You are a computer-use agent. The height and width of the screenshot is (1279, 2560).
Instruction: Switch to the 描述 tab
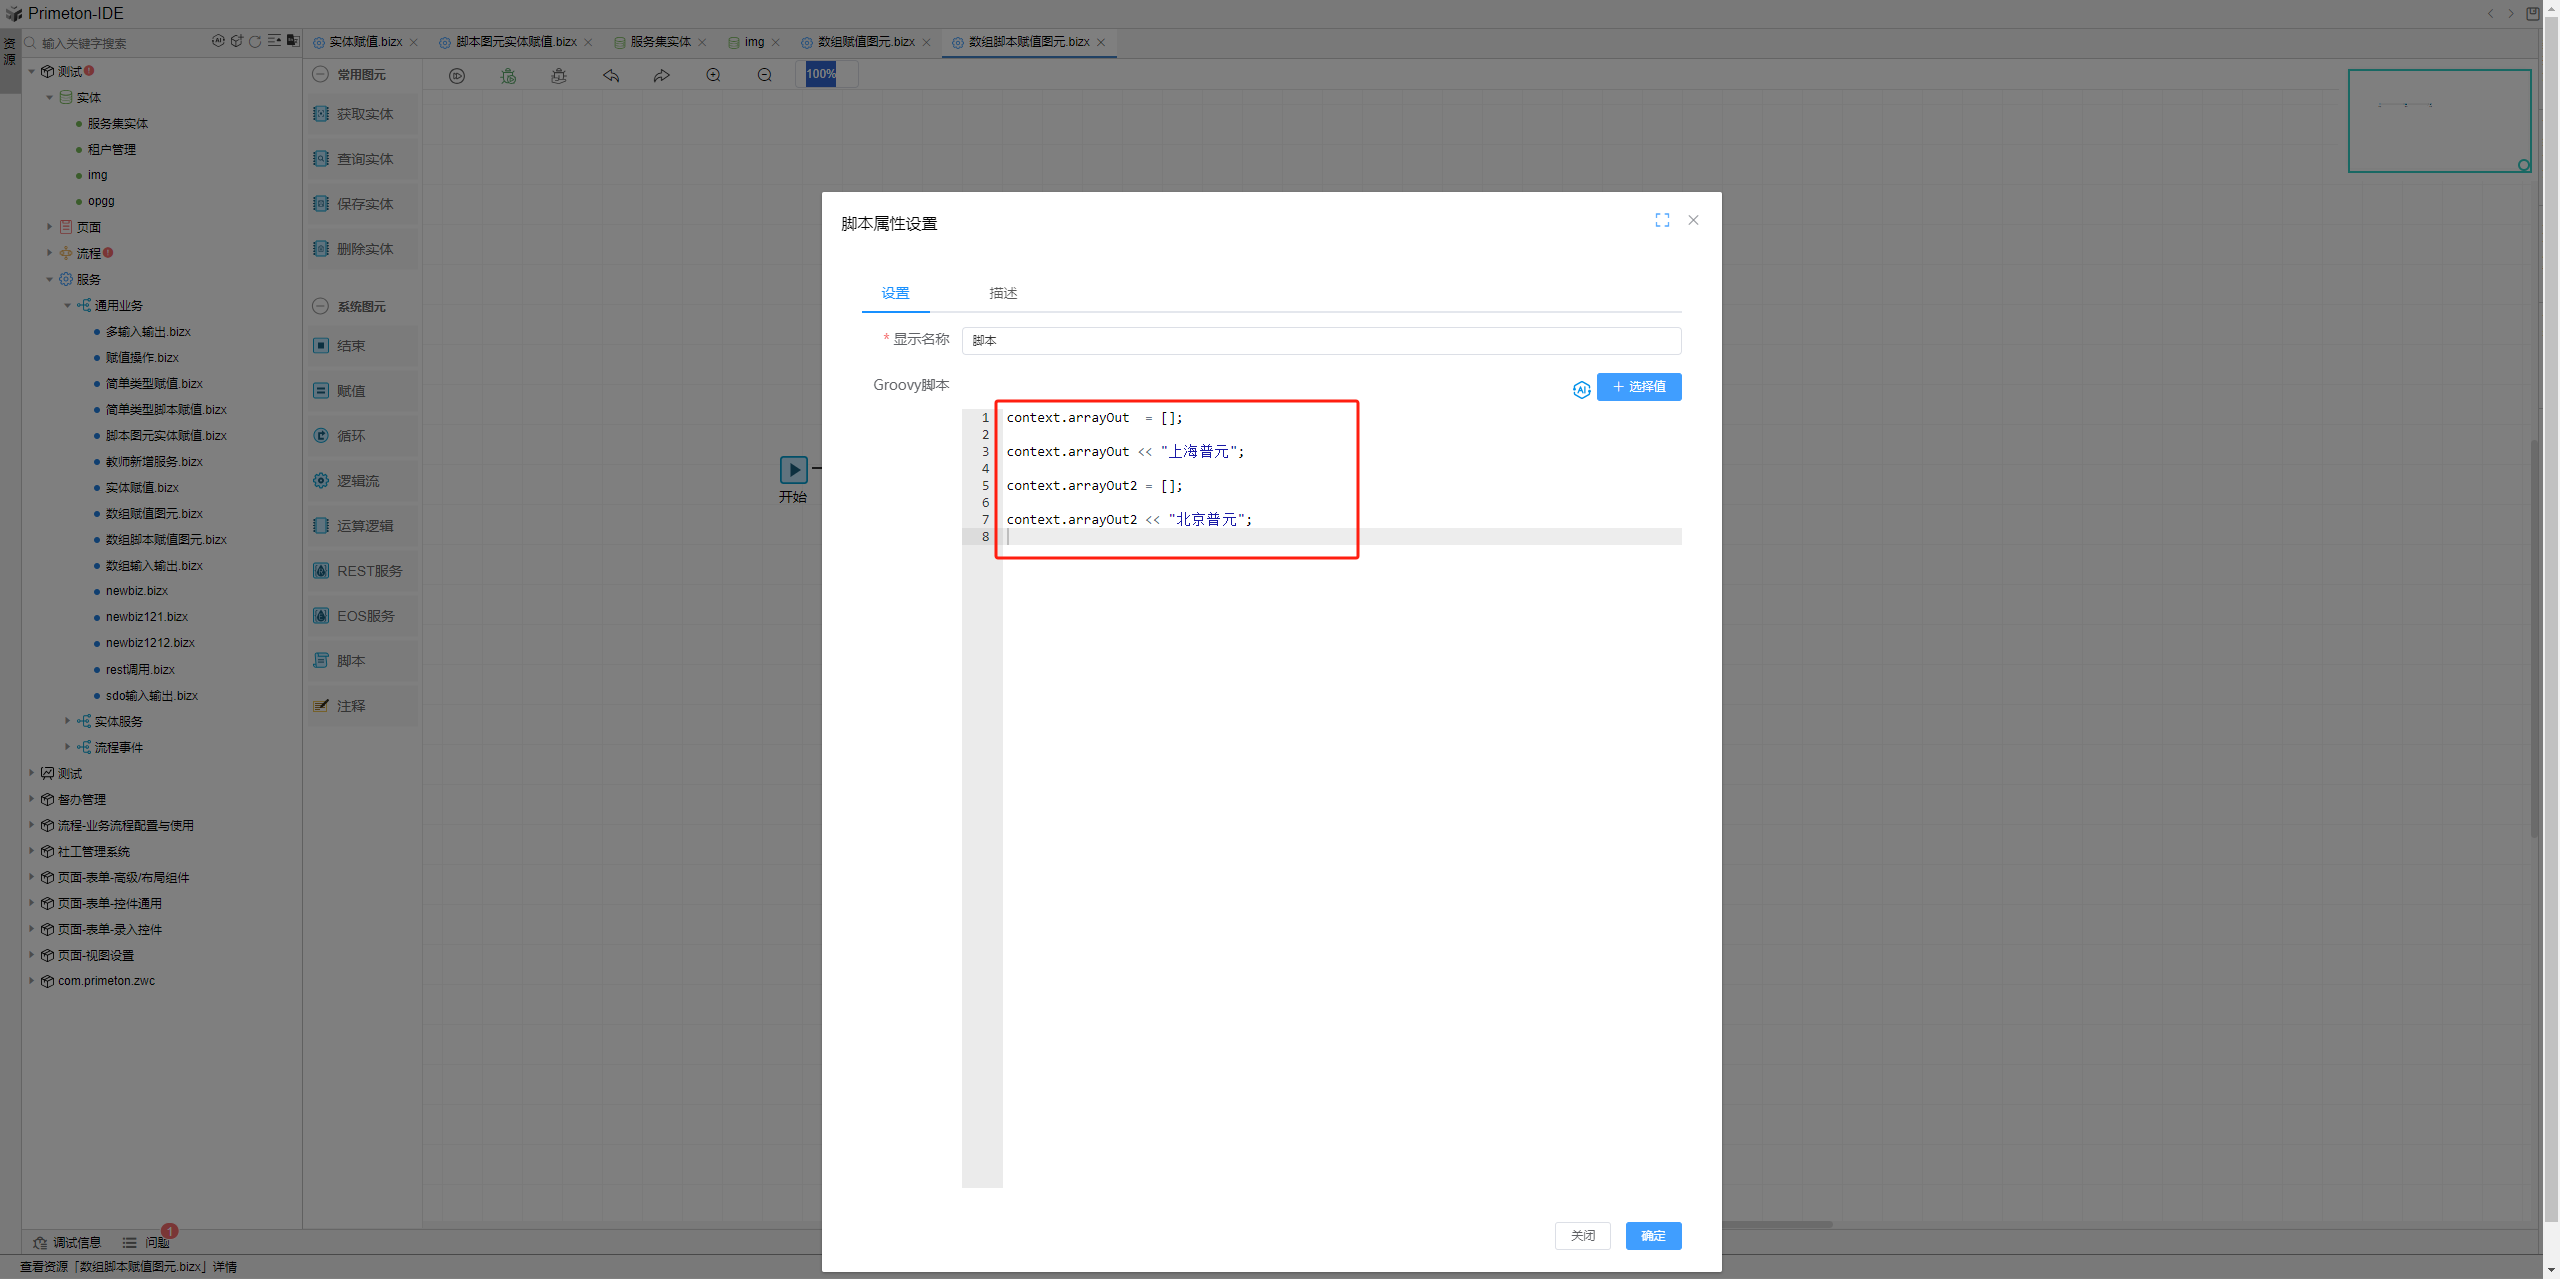tap(1002, 293)
